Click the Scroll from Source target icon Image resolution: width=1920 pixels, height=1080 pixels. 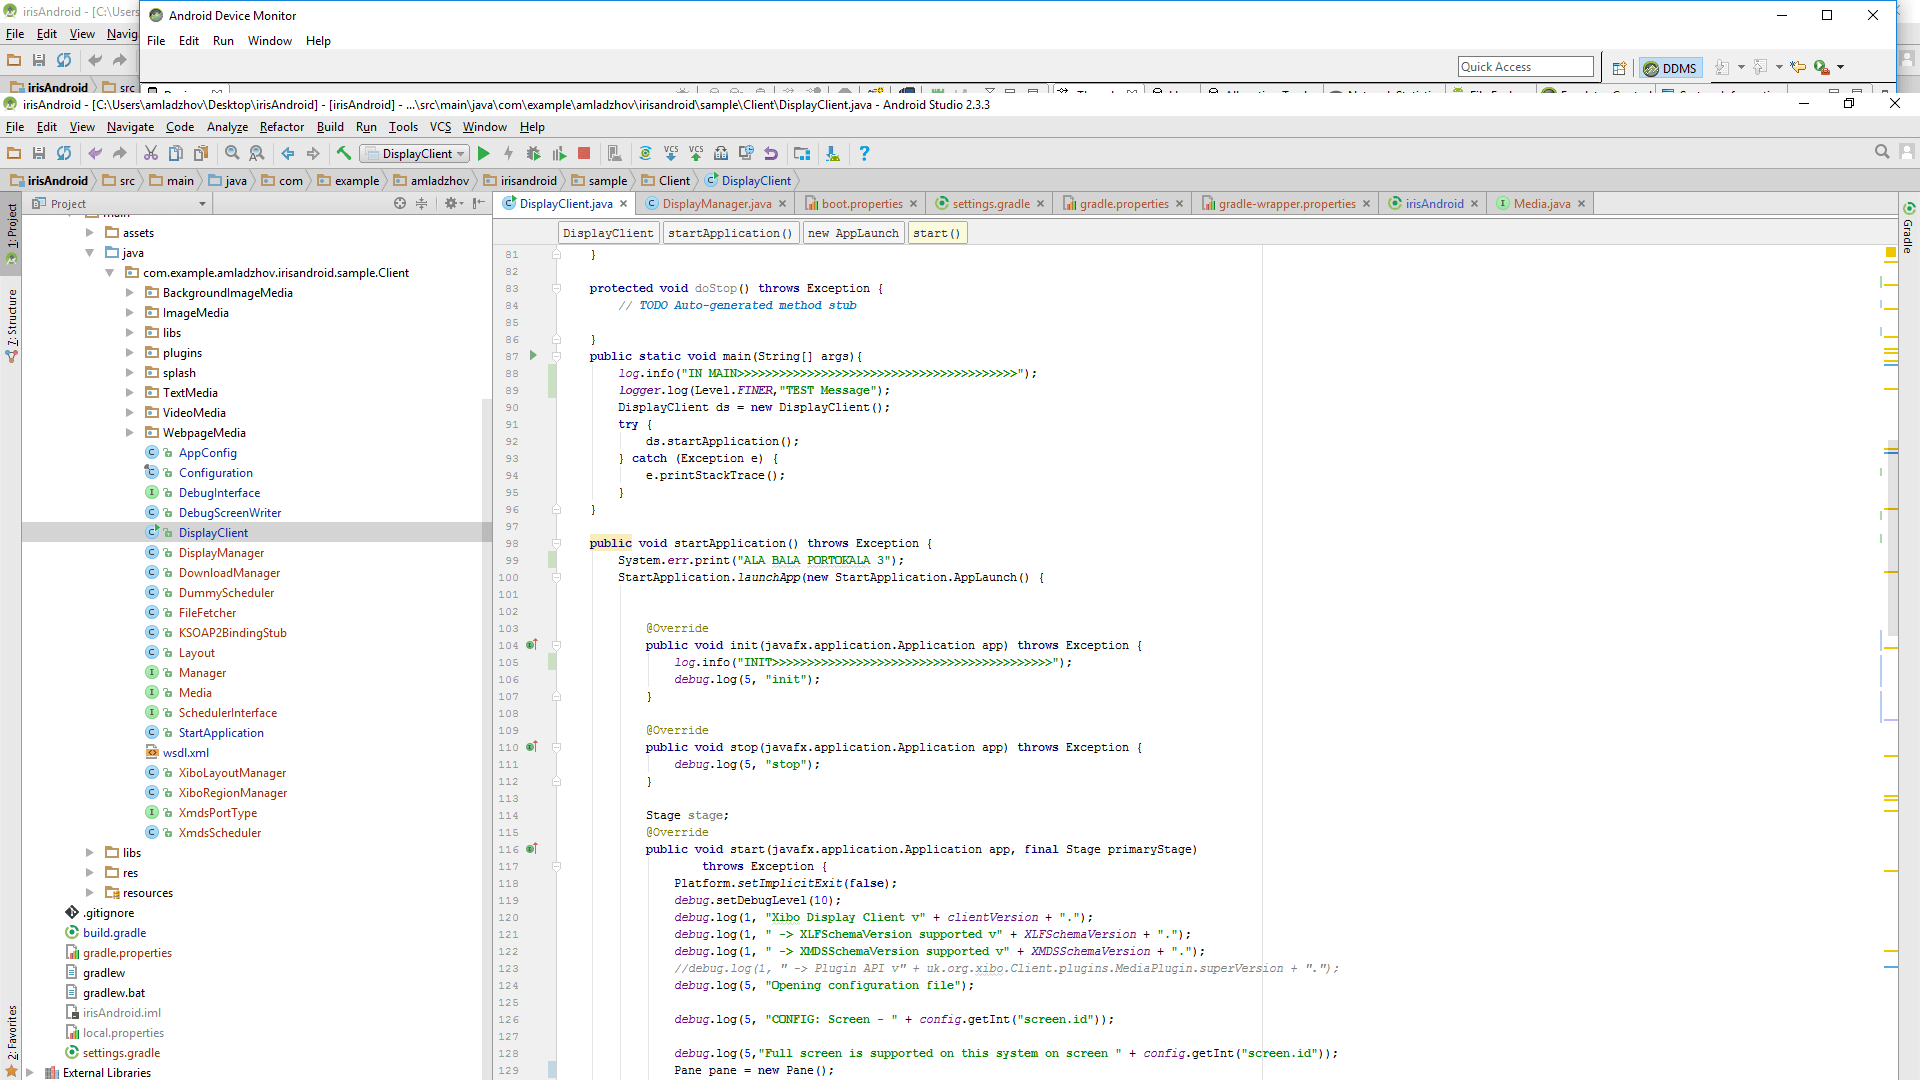(400, 203)
